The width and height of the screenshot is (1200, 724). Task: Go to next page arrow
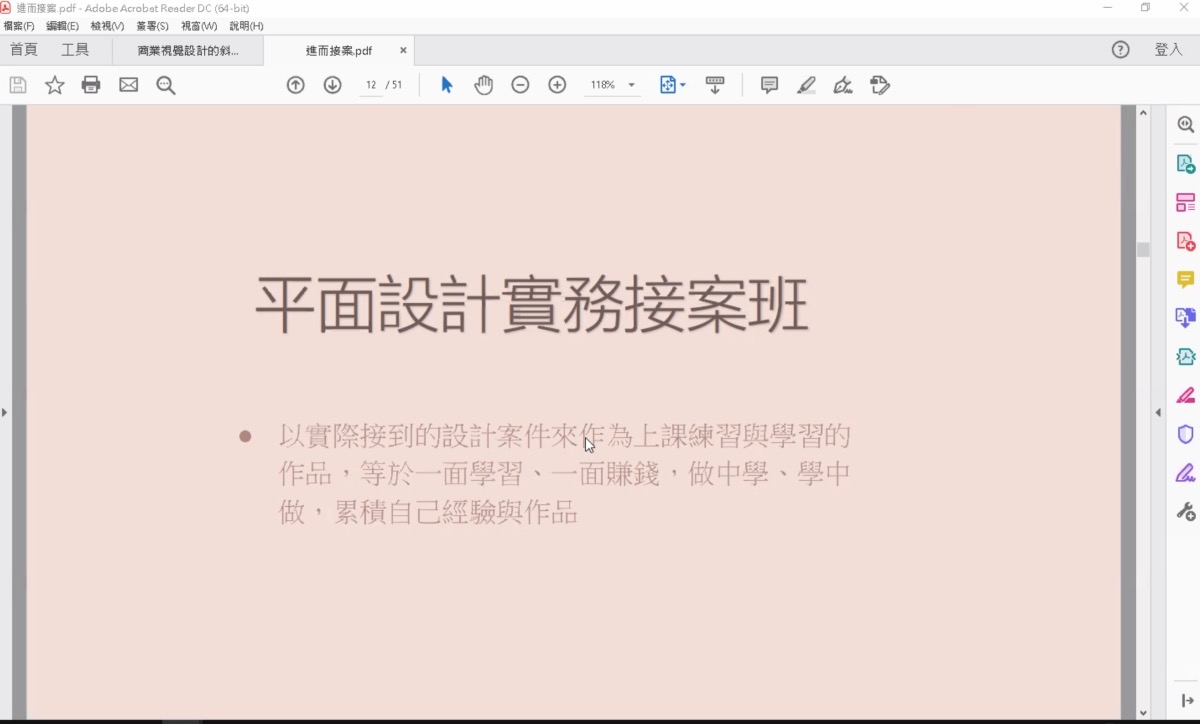pos(333,85)
